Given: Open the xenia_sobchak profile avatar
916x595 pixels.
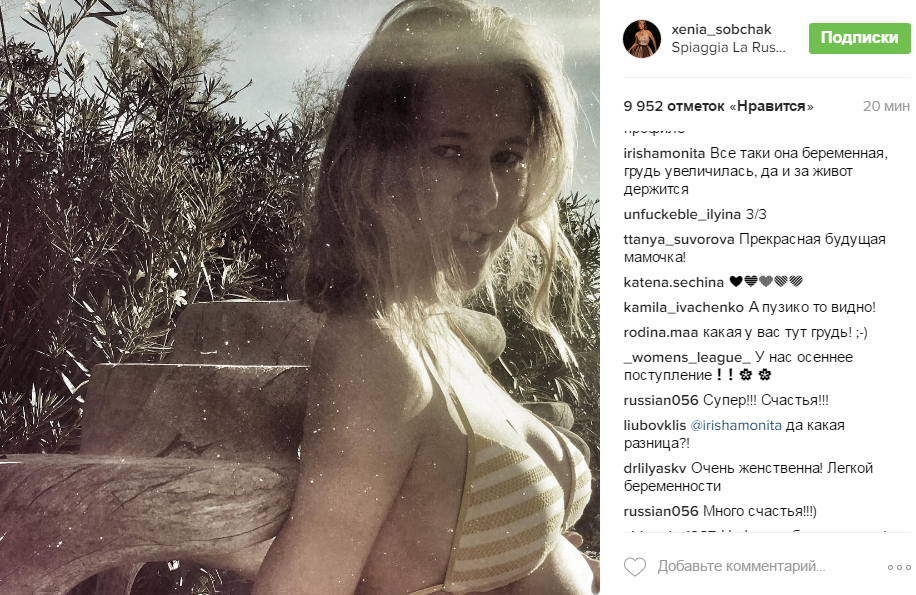Looking at the screenshot, I should (642, 39).
